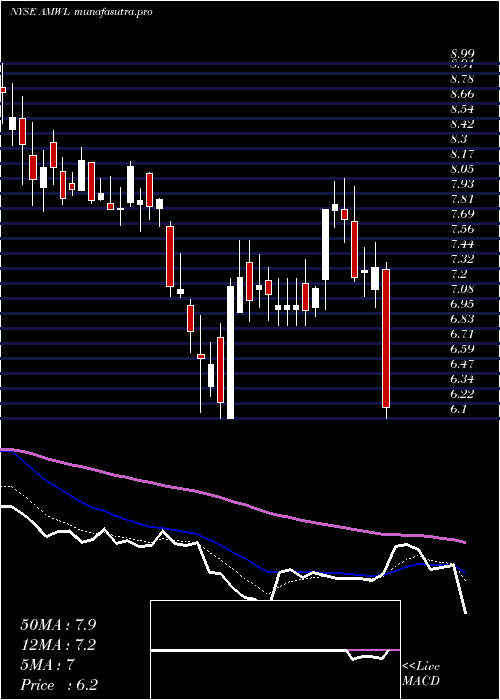
Task: Click the 8.54 price axis label
Action: pyautogui.click(x=462, y=109)
